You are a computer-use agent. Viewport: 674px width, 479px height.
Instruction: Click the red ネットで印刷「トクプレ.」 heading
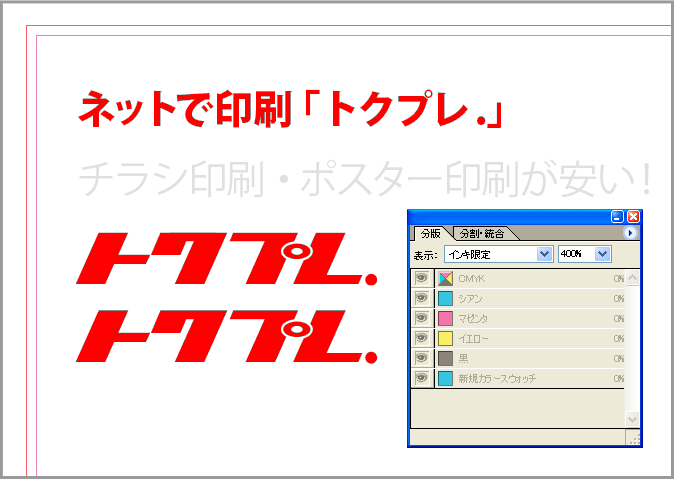(291, 109)
